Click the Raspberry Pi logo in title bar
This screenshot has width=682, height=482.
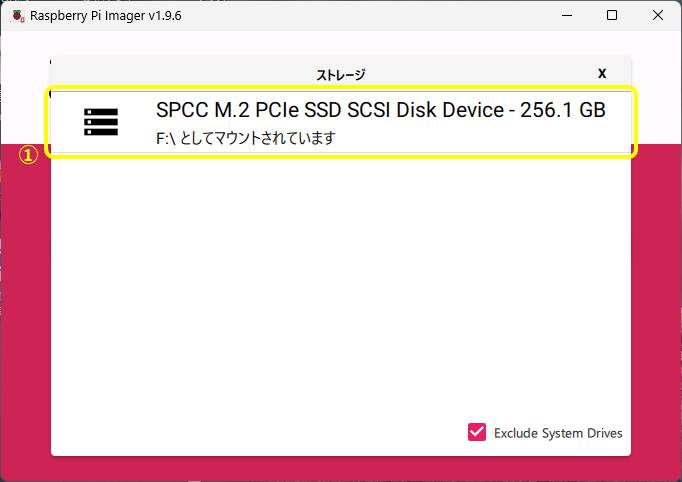pyautogui.click(x=17, y=16)
